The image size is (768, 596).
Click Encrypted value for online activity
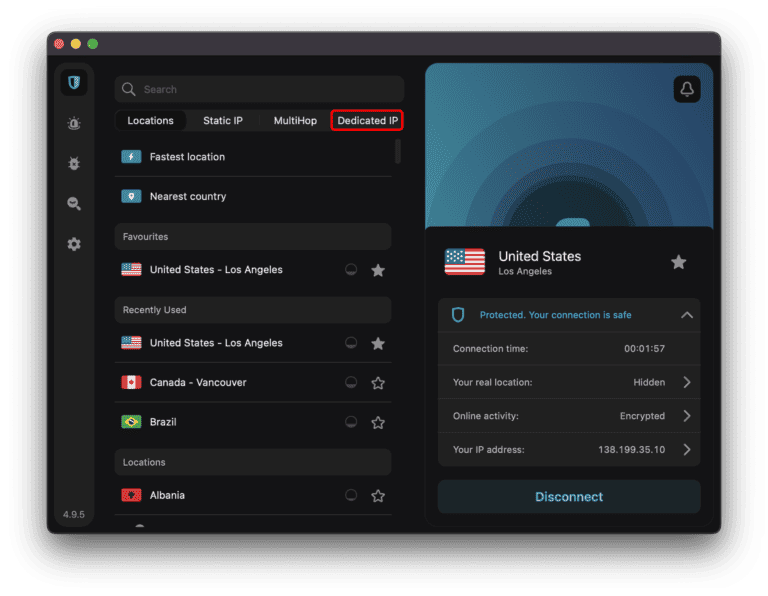[x=642, y=416]
